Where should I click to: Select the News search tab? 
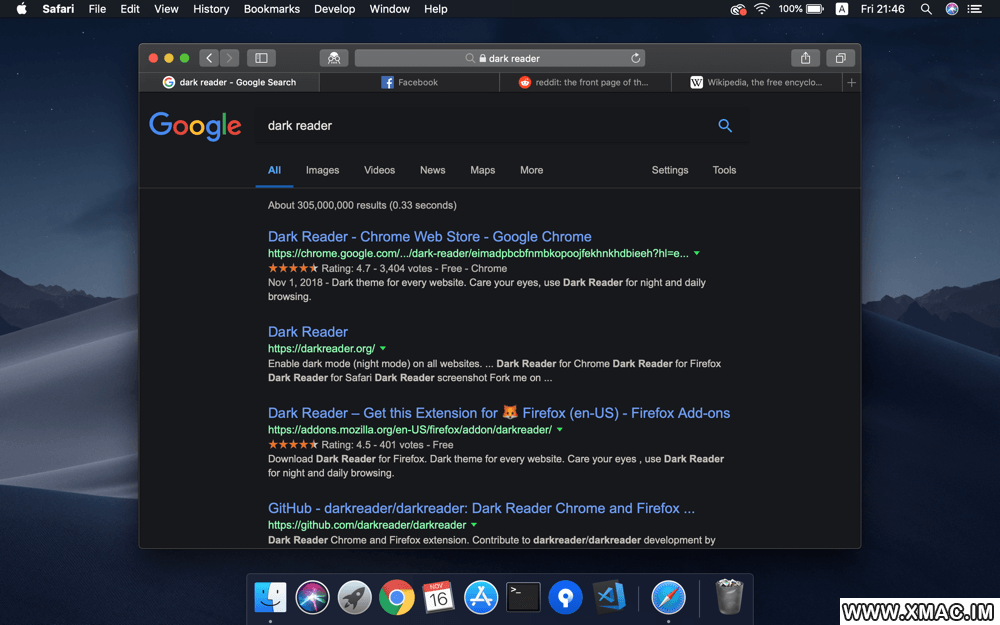pos(432,170)
